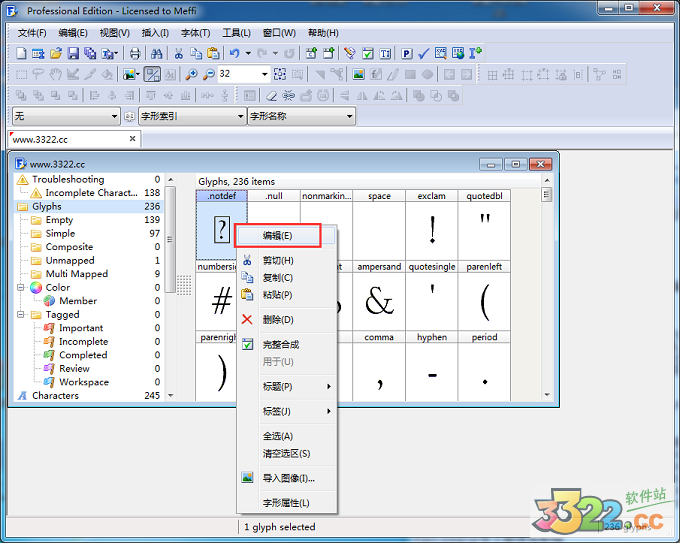680x543 pixels.
Task: Click the Save disk icon in toolbar
Action: pyautogui.click(x=73, y=53)
